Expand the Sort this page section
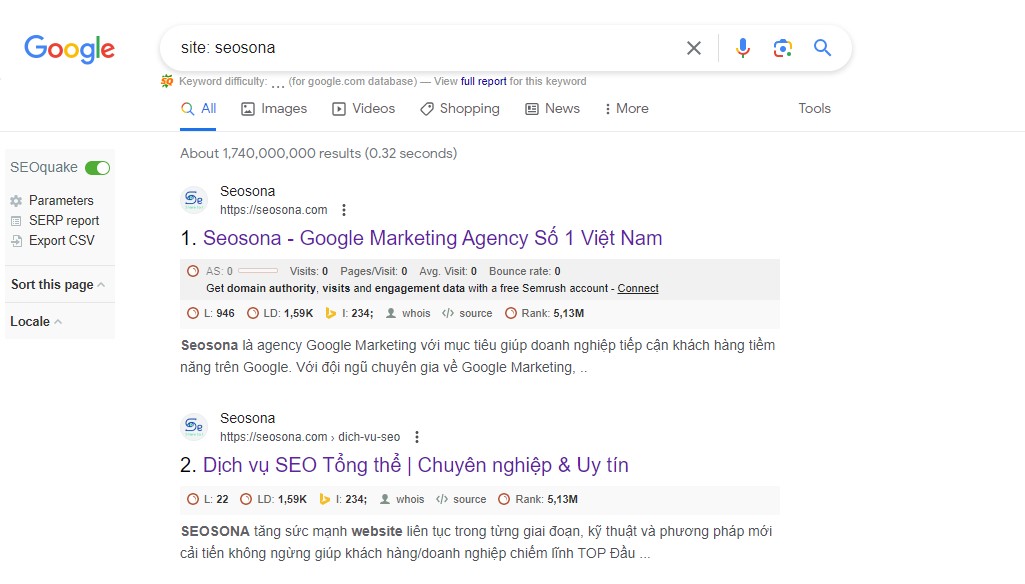 (x=58, y=285)
